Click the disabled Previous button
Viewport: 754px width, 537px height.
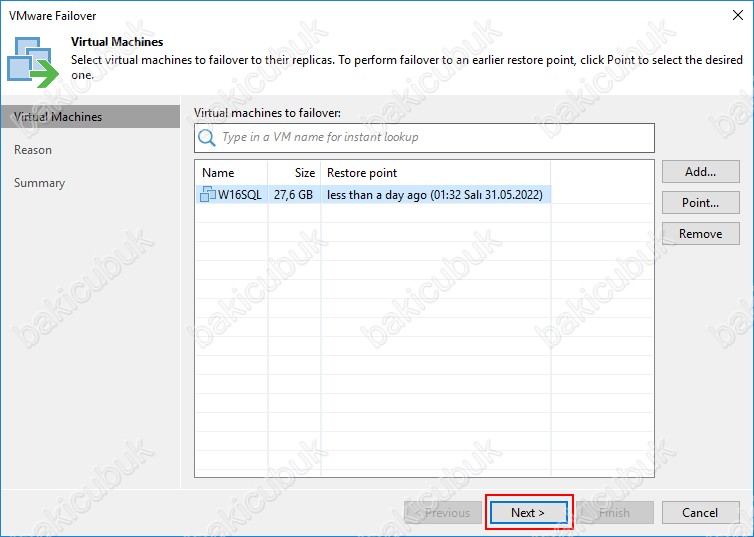[443, 513]
